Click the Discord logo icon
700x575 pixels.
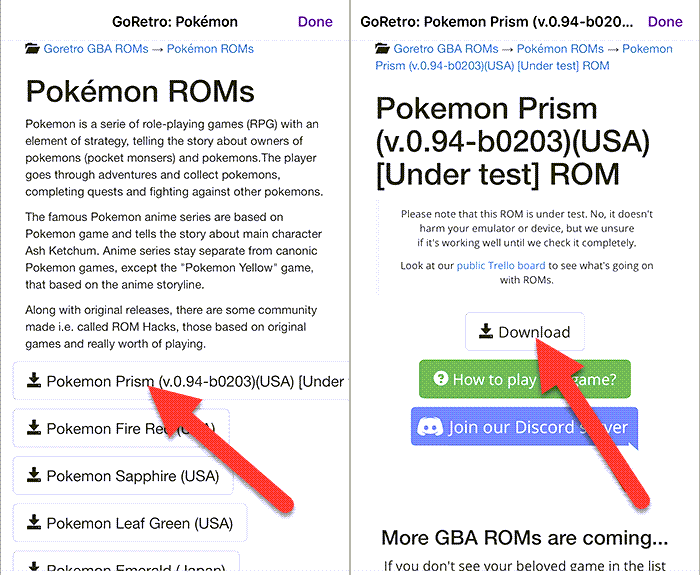[430, 427]
